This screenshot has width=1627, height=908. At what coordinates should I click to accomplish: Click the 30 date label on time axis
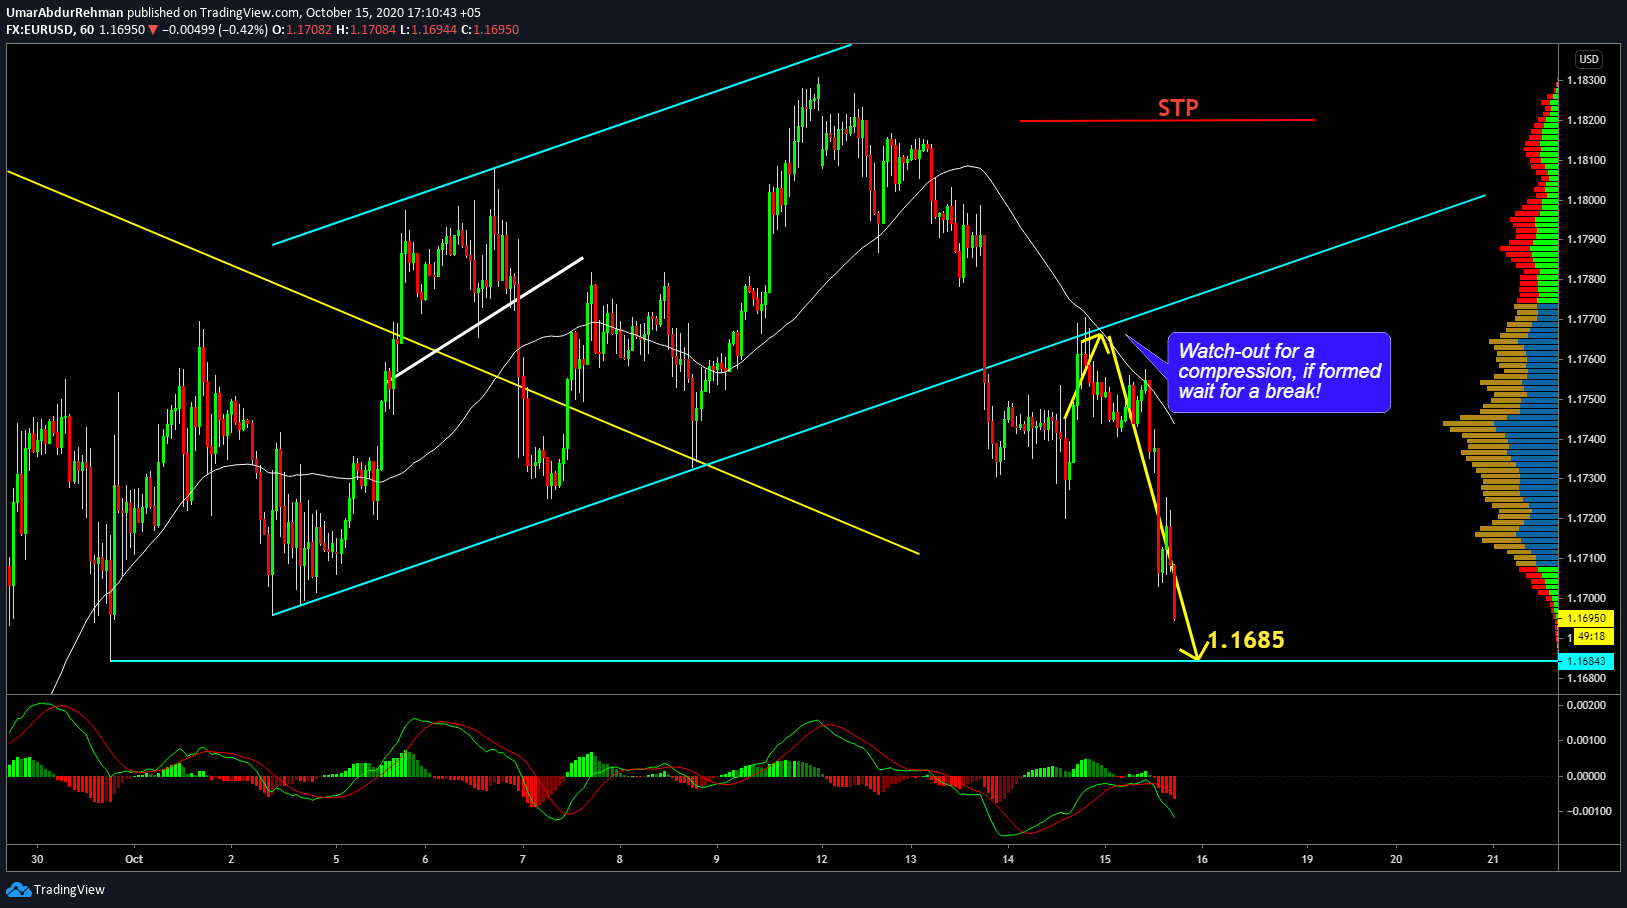(37, 859)
